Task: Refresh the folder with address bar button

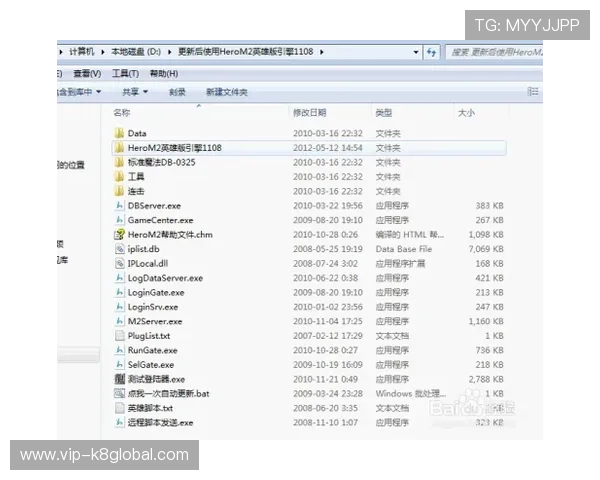Action: [432, 52]
